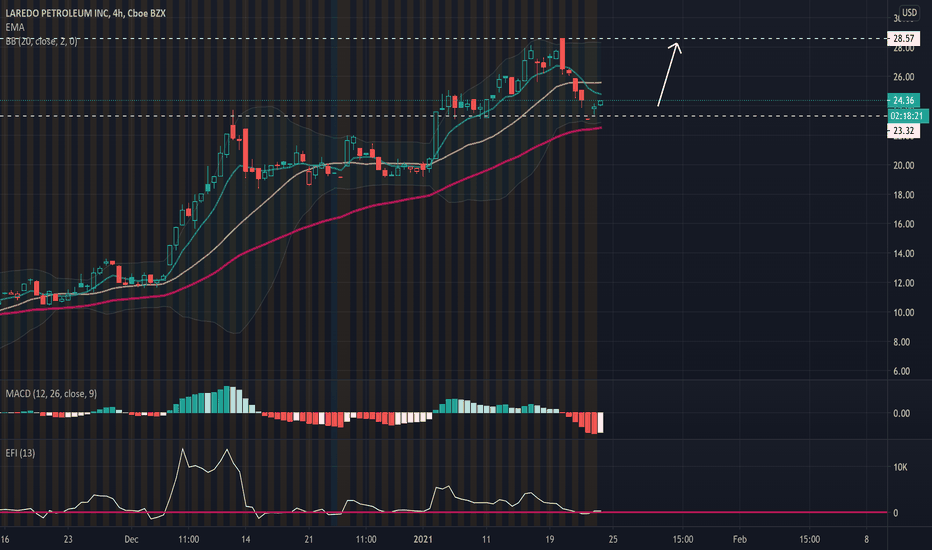932x550 pixels.
Task: Select the dashed horizontal line at 28.57
Action: [443, 39]
